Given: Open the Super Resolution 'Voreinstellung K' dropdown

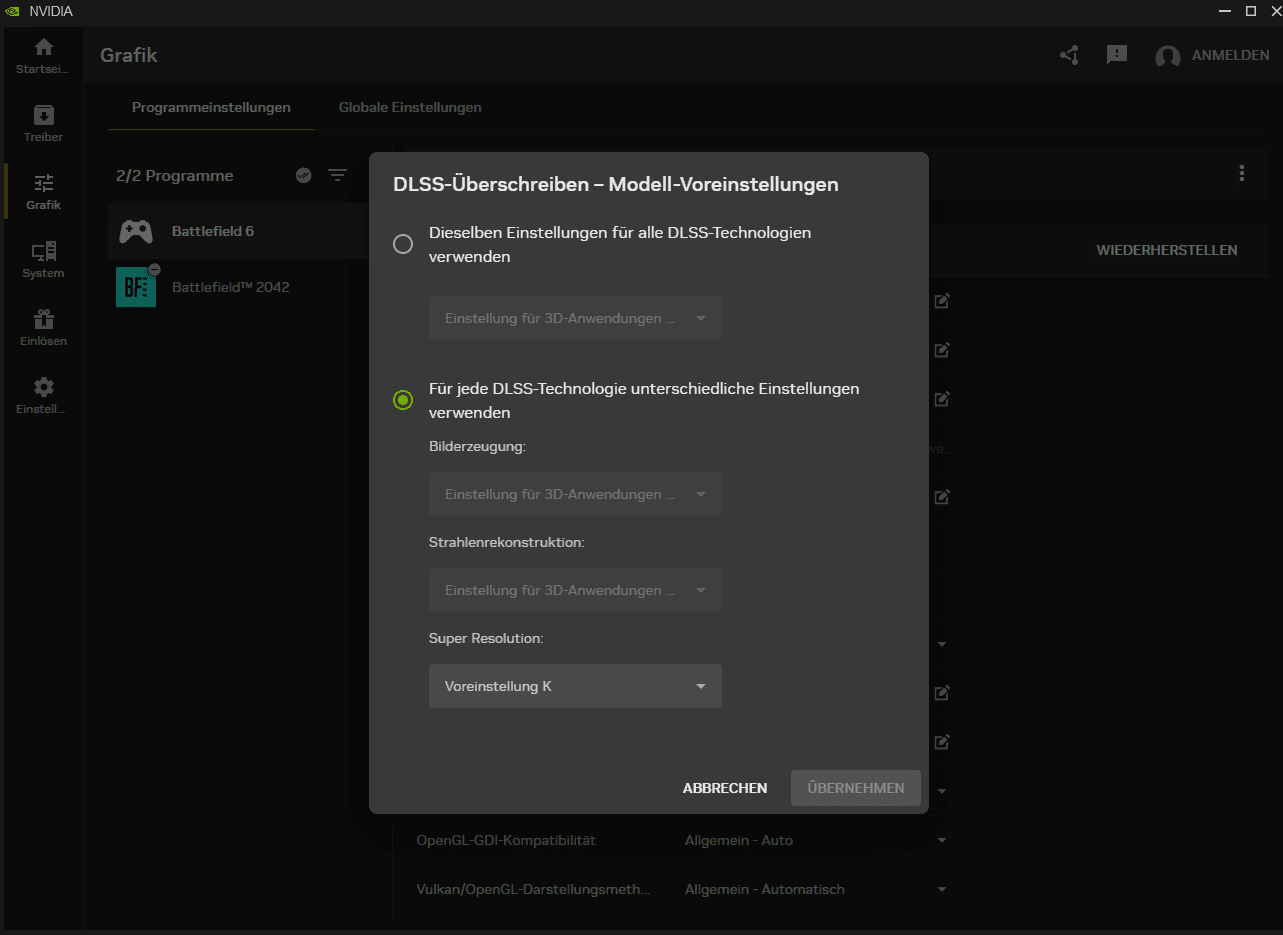Looking at the screenshot, I should tap(575, 686).
